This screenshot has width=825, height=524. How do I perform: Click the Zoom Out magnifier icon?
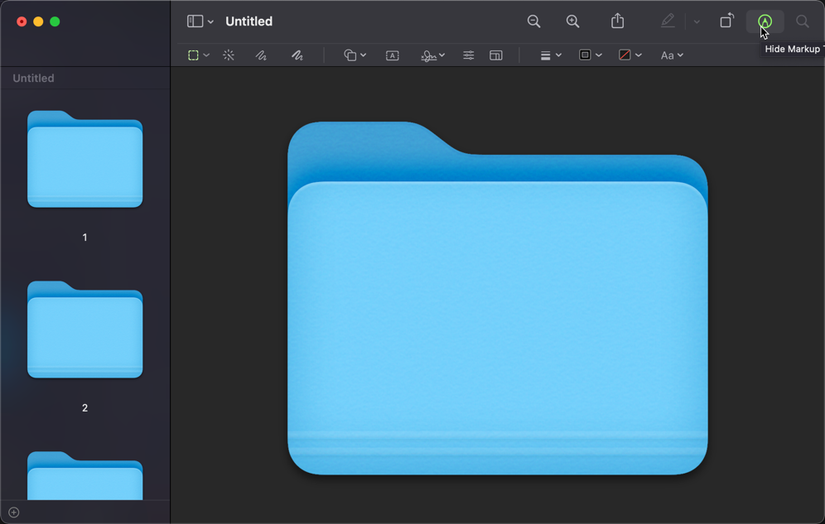coord(534,21)
